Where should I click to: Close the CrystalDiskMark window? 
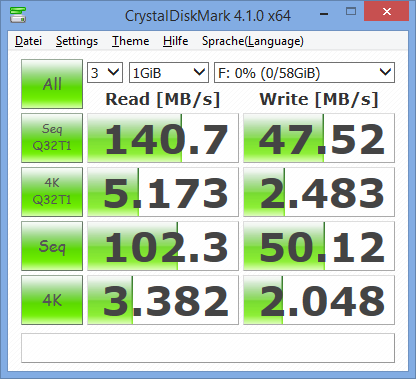point(387,12)
